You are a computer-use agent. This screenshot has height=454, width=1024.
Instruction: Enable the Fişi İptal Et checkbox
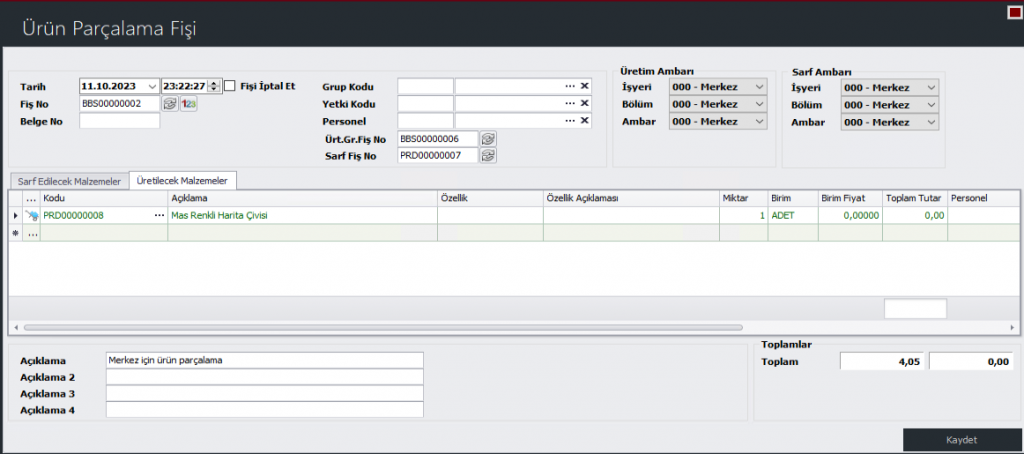[230, 86]
